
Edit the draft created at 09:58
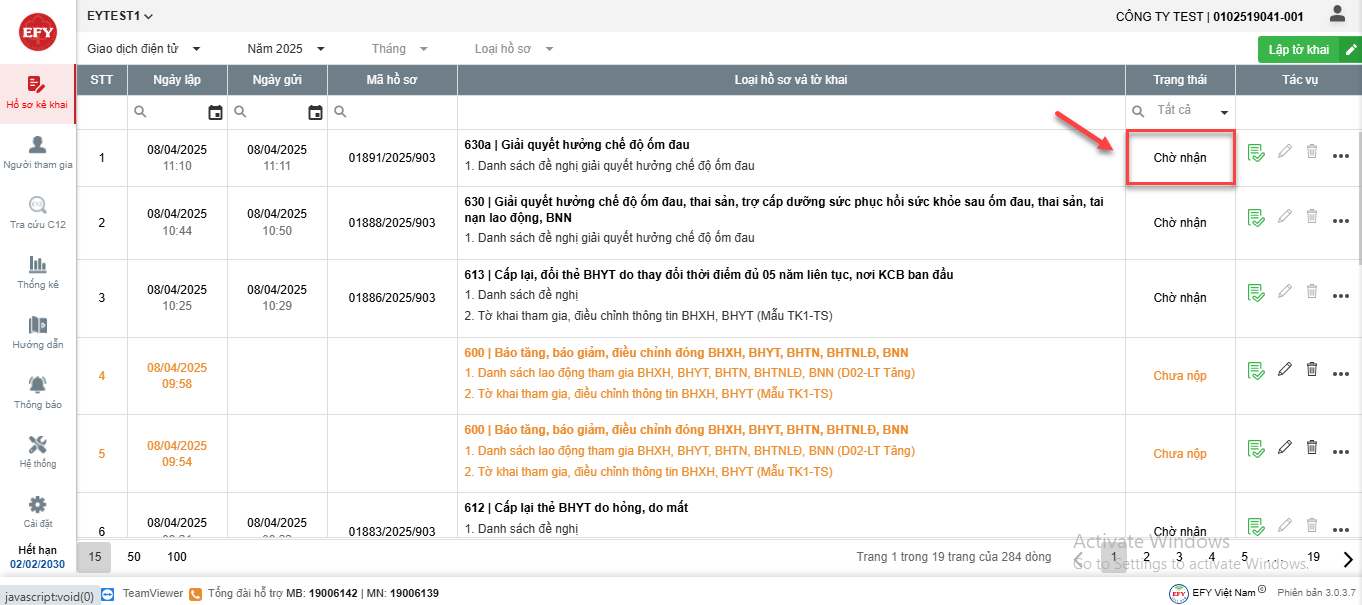(1285, 370)
